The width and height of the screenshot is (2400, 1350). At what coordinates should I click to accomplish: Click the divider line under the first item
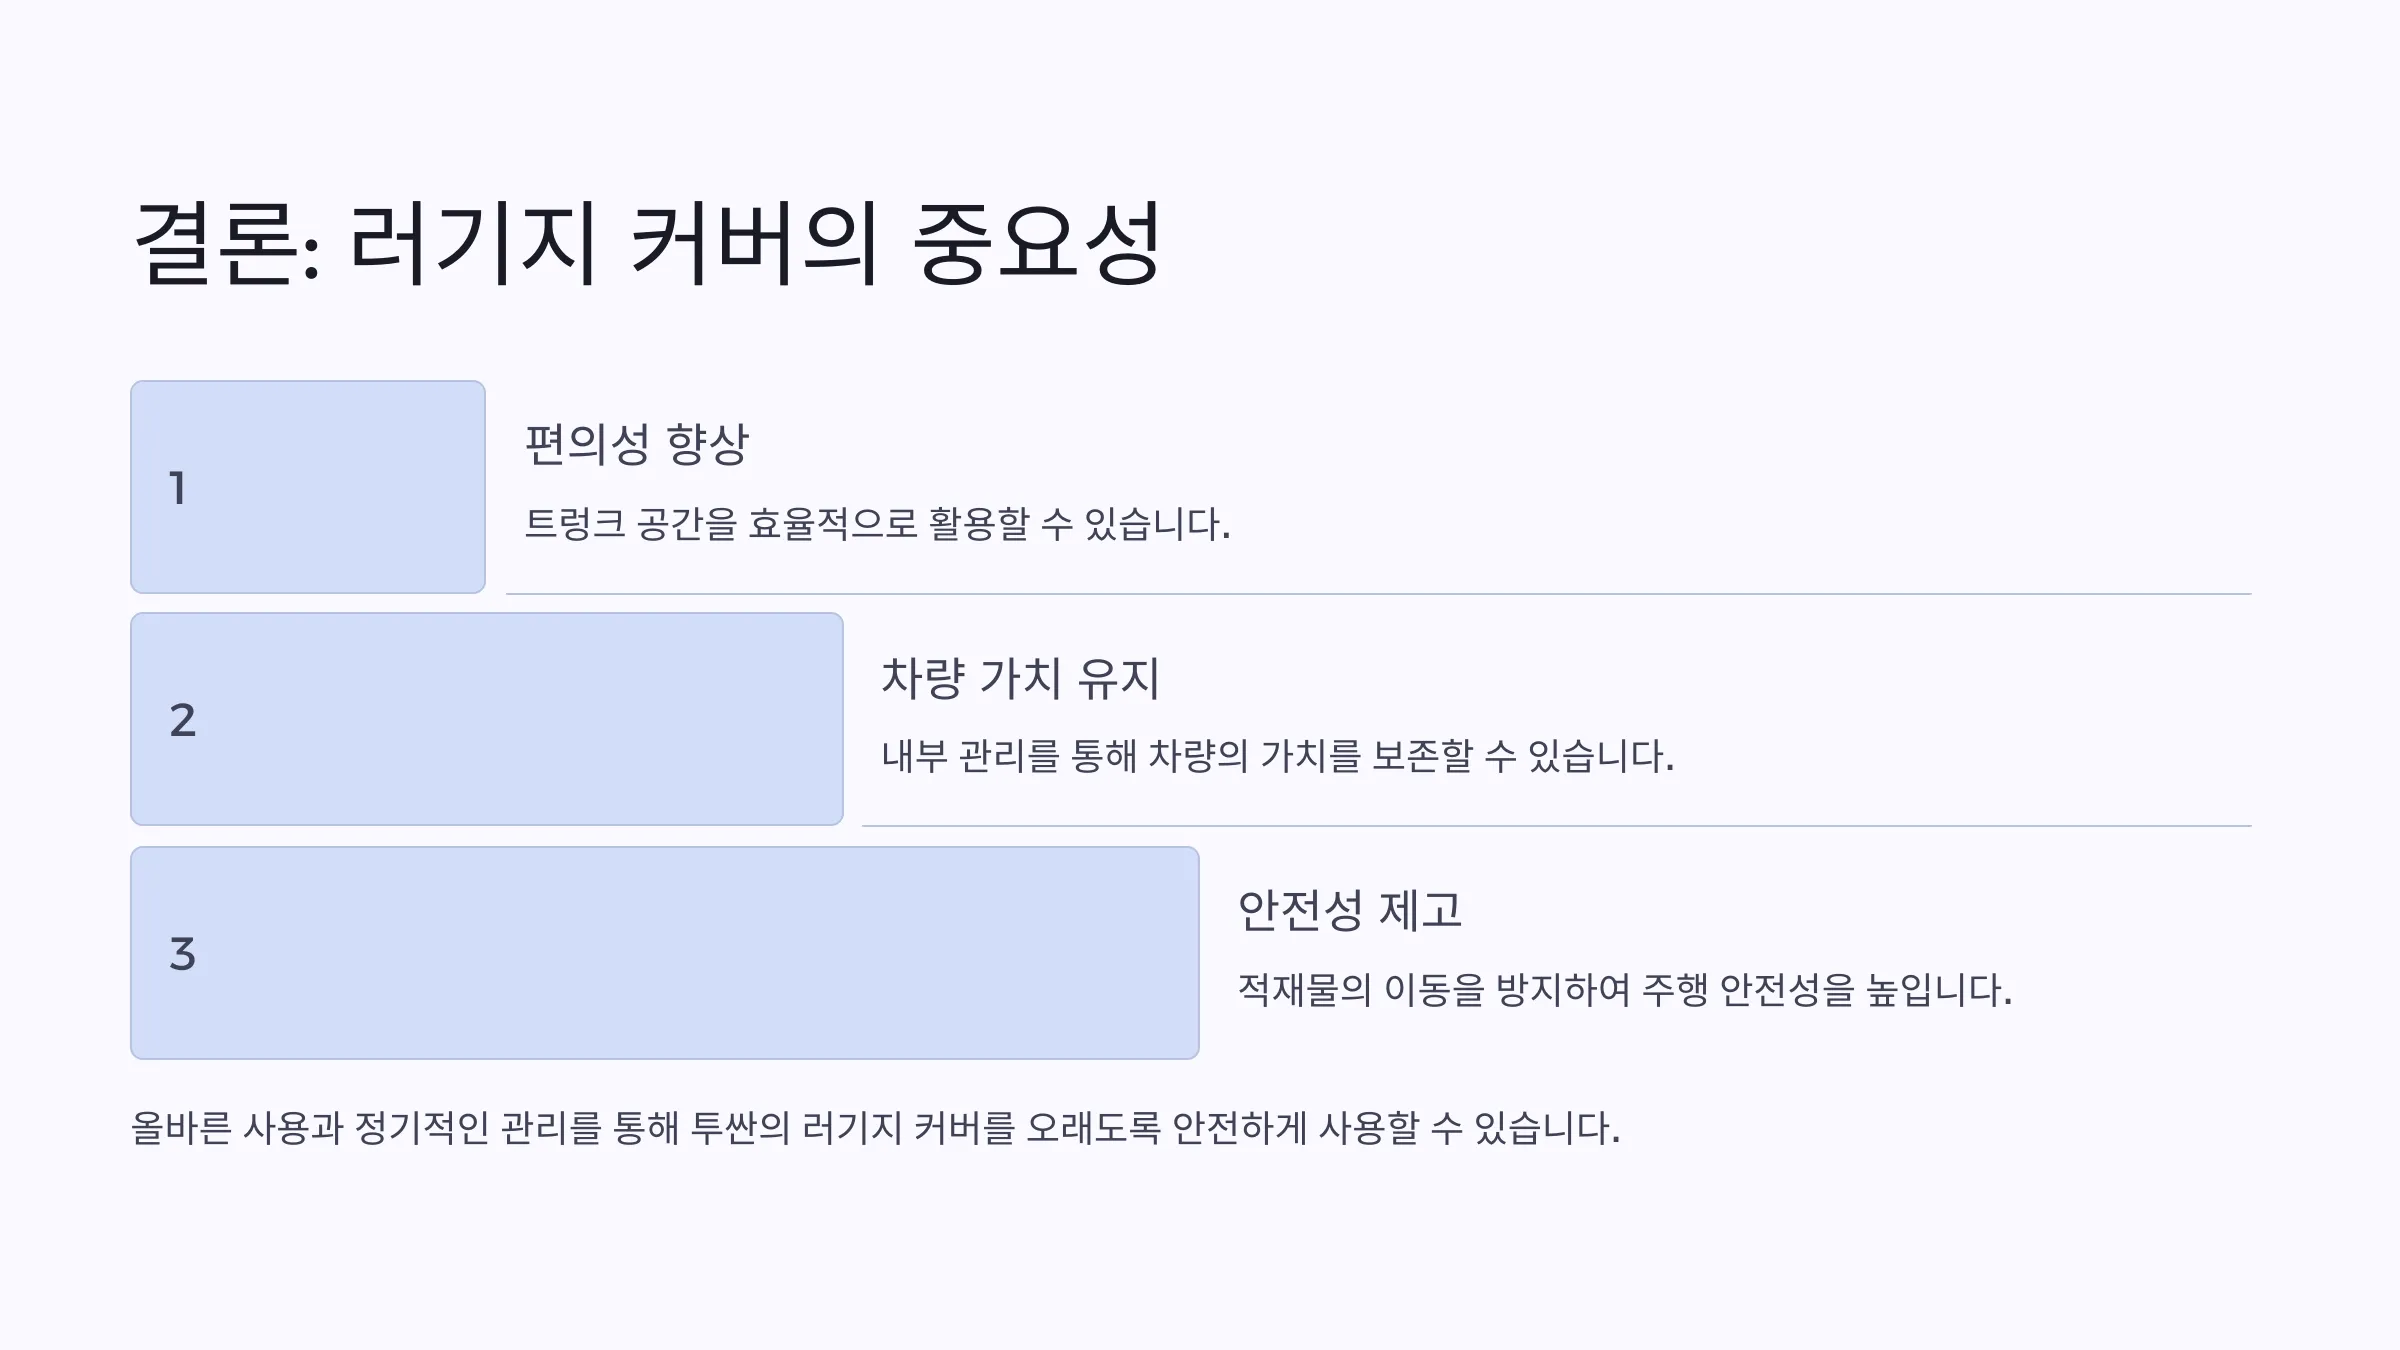click(1379, 594)
